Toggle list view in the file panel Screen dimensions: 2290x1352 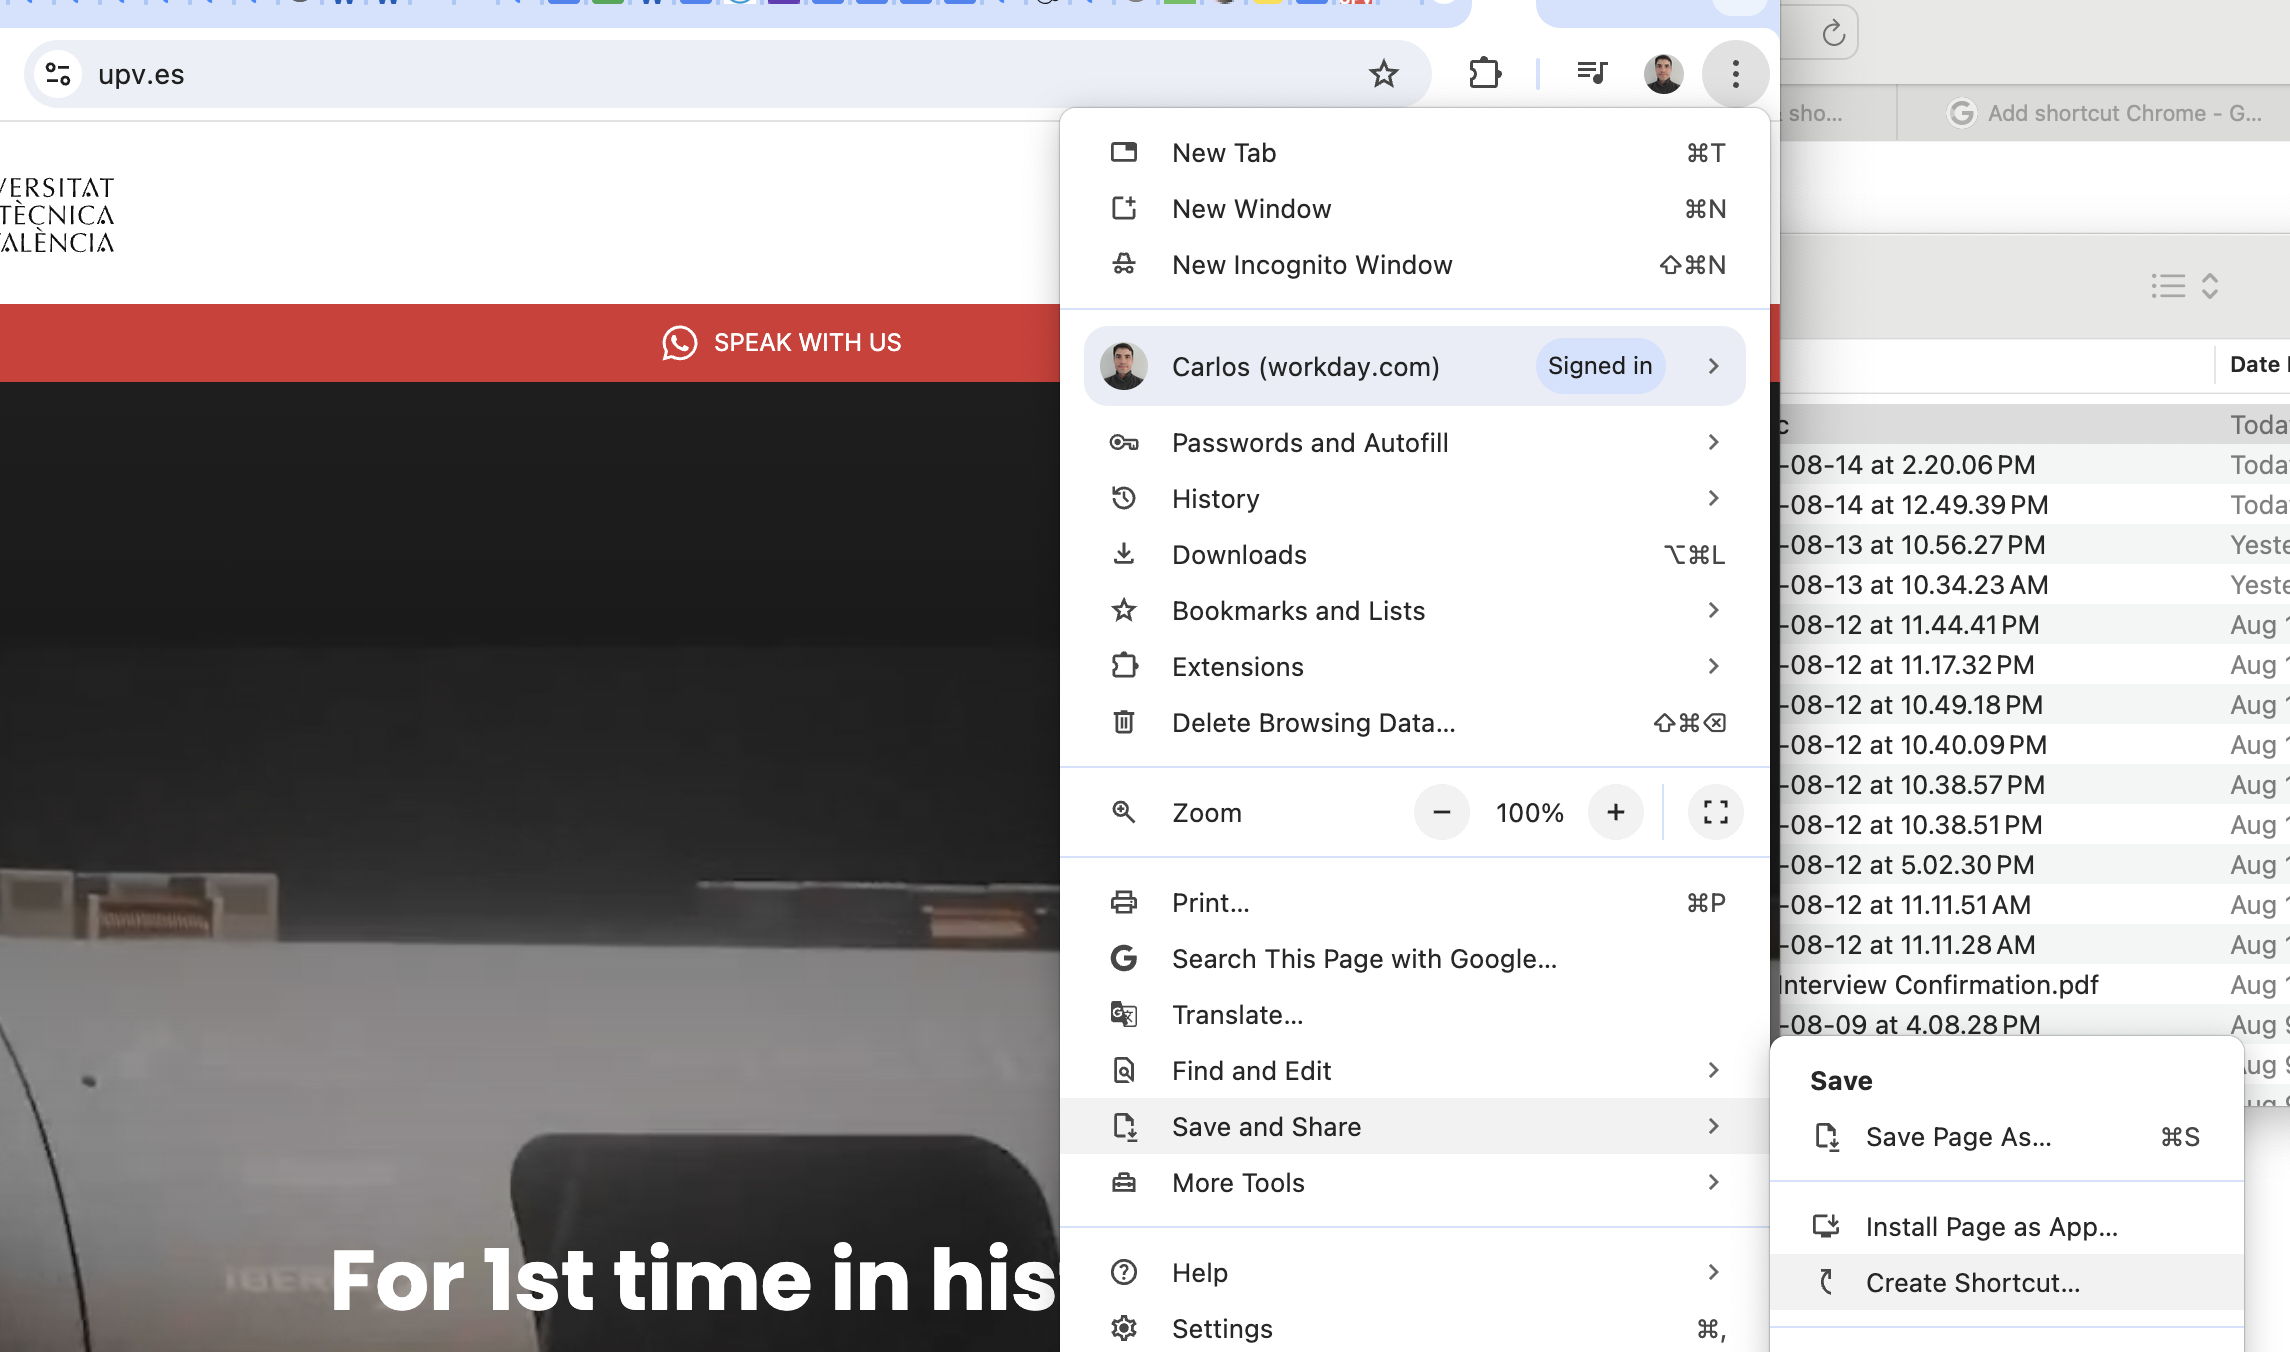click(2166, 287)
